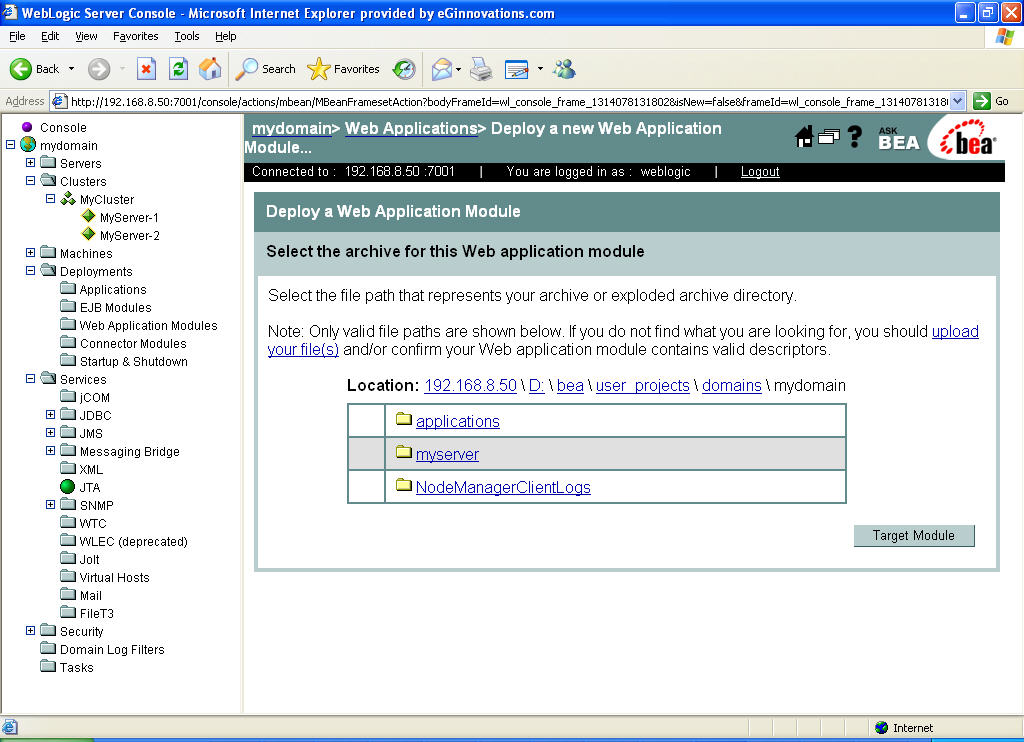Open the Back button history dropdown arrow
Screen dimensions: 1024x742
point(71,69)
